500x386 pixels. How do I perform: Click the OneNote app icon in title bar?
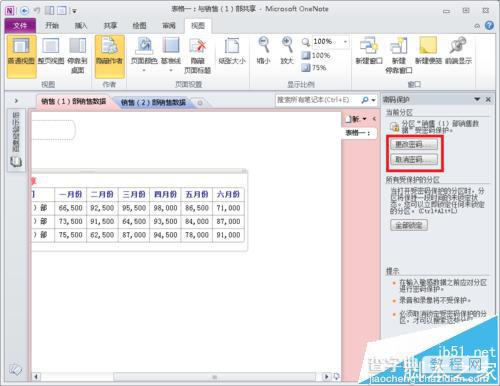(x=9, y=11)
